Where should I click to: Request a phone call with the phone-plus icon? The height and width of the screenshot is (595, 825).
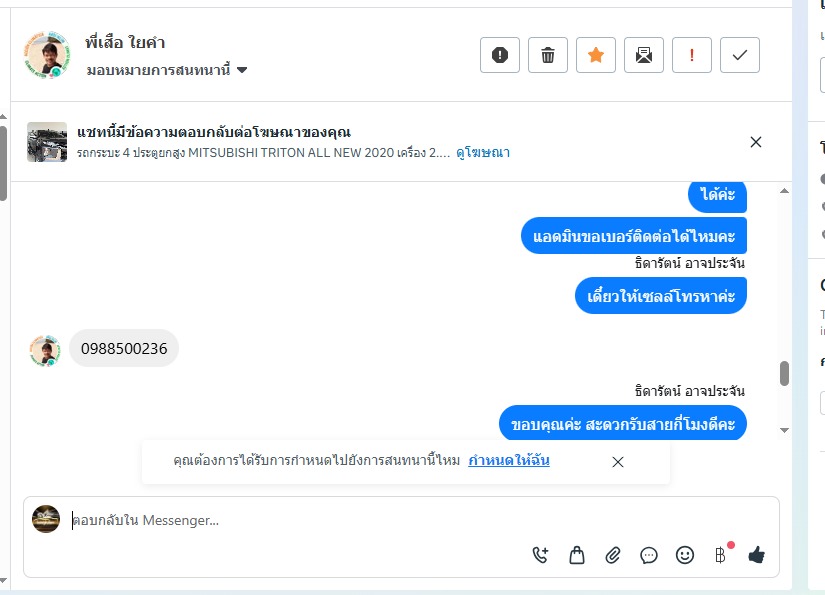coord(541,555)
